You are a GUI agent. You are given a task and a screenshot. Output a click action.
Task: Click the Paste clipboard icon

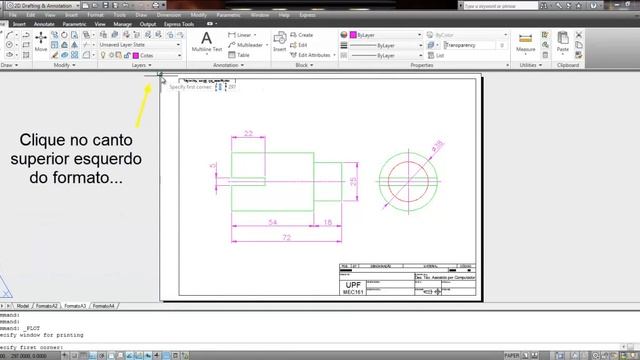[563, 42]
